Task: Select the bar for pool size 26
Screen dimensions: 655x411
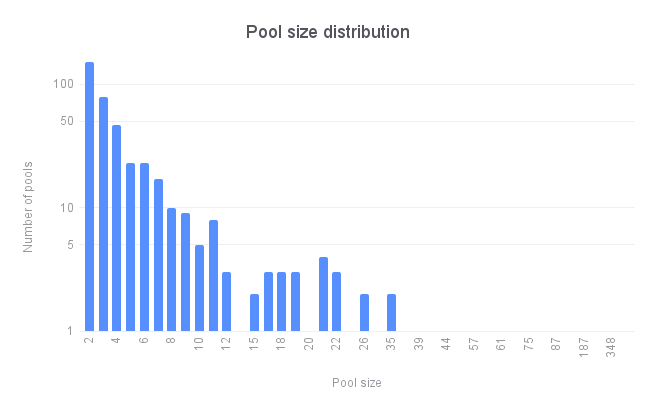Action: point(365,313)
